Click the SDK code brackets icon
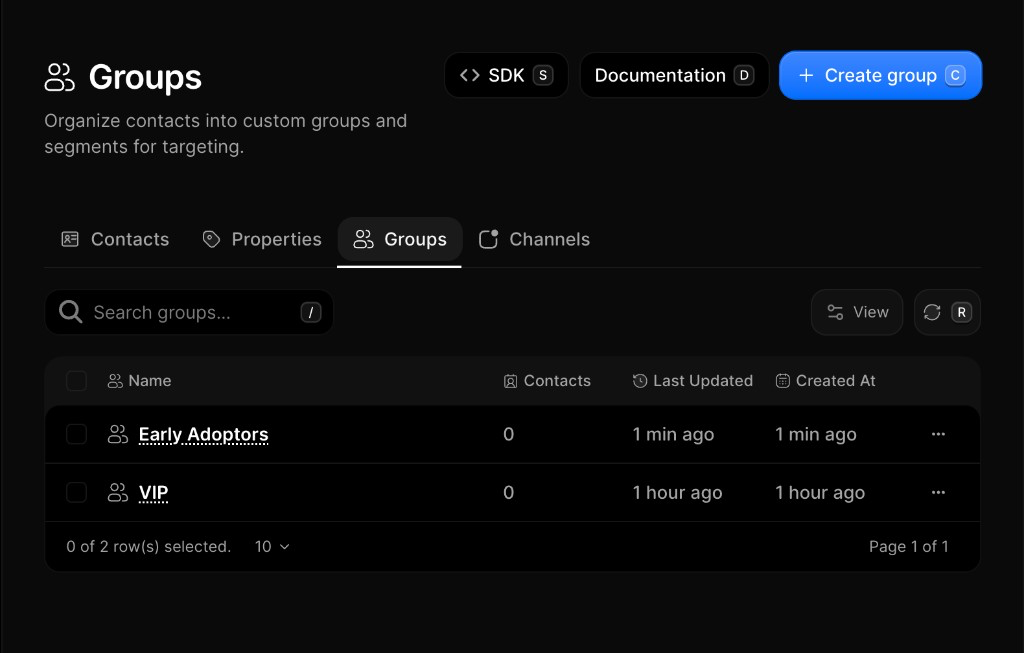Screen dimensions: 1024x653 coord(470,75)
